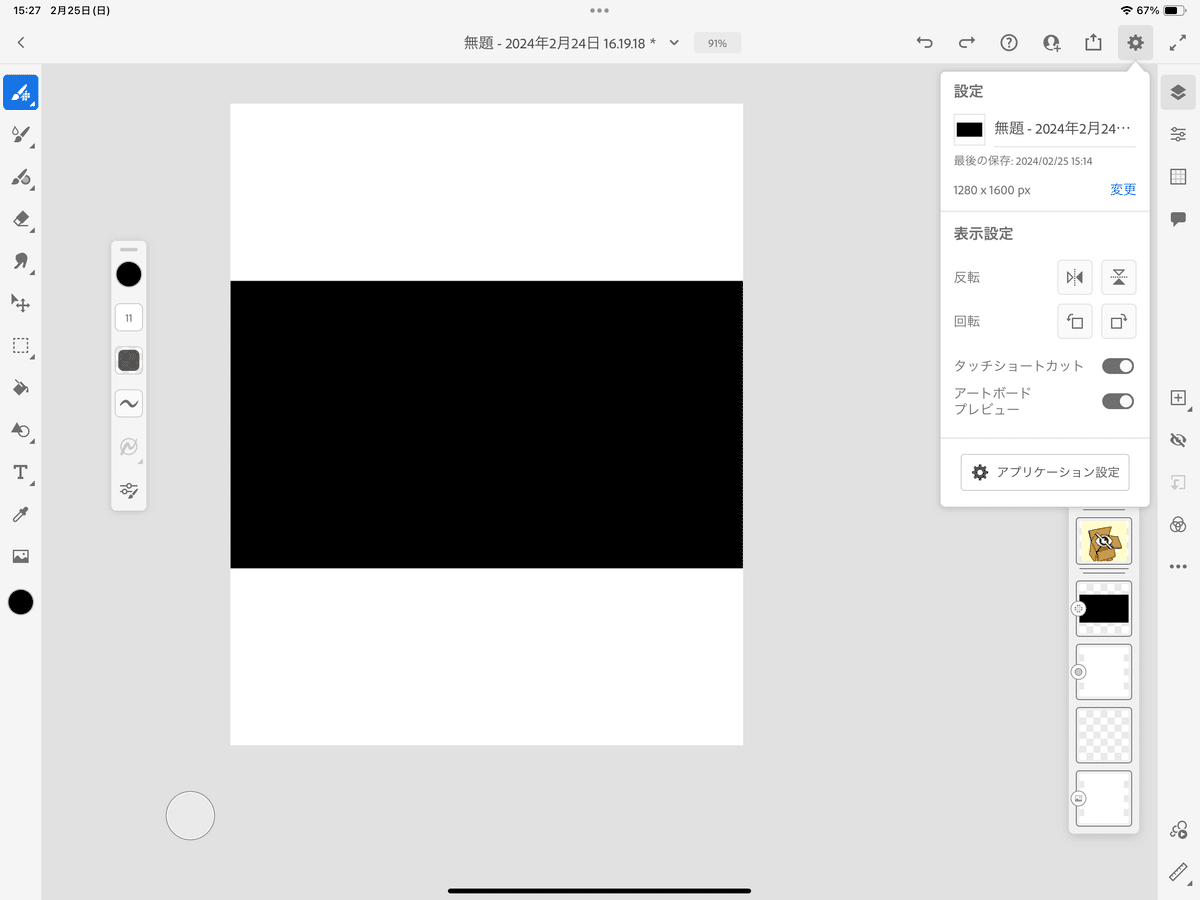
Task: Enter full screen mode
Action: [1177, 43]
